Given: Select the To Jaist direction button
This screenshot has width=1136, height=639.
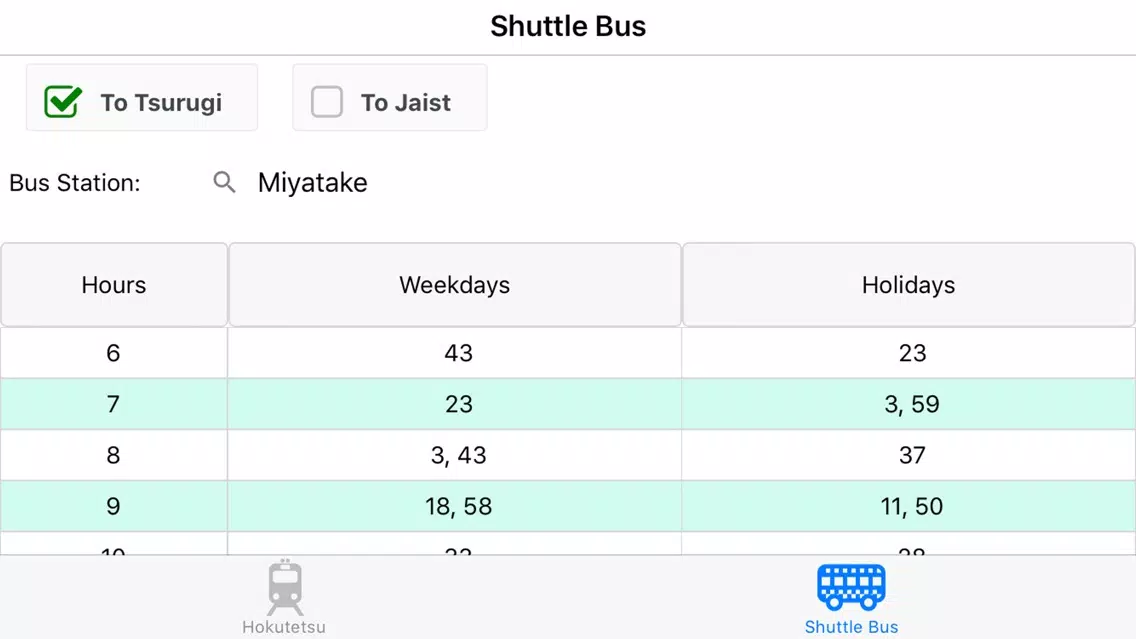Looking at the screenshot, I should point(390,98).
